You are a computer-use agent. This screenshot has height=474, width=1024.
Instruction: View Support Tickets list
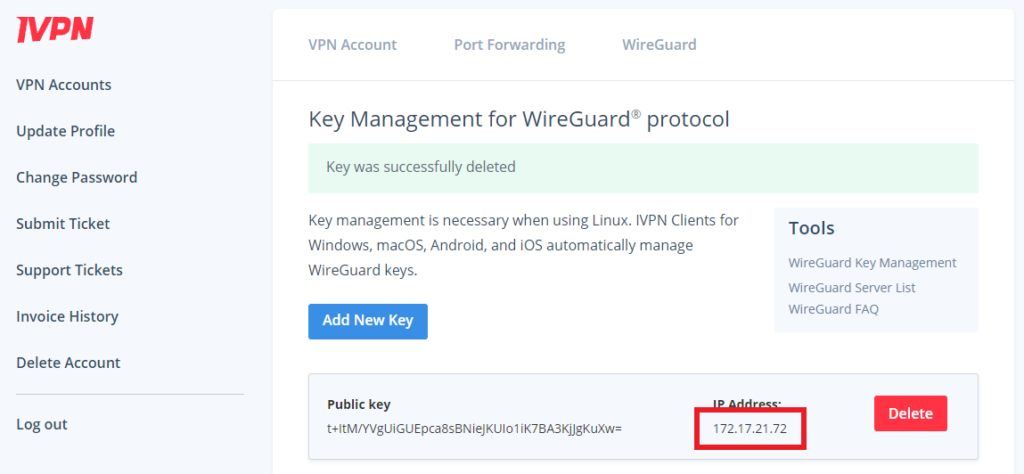(69, 270)
